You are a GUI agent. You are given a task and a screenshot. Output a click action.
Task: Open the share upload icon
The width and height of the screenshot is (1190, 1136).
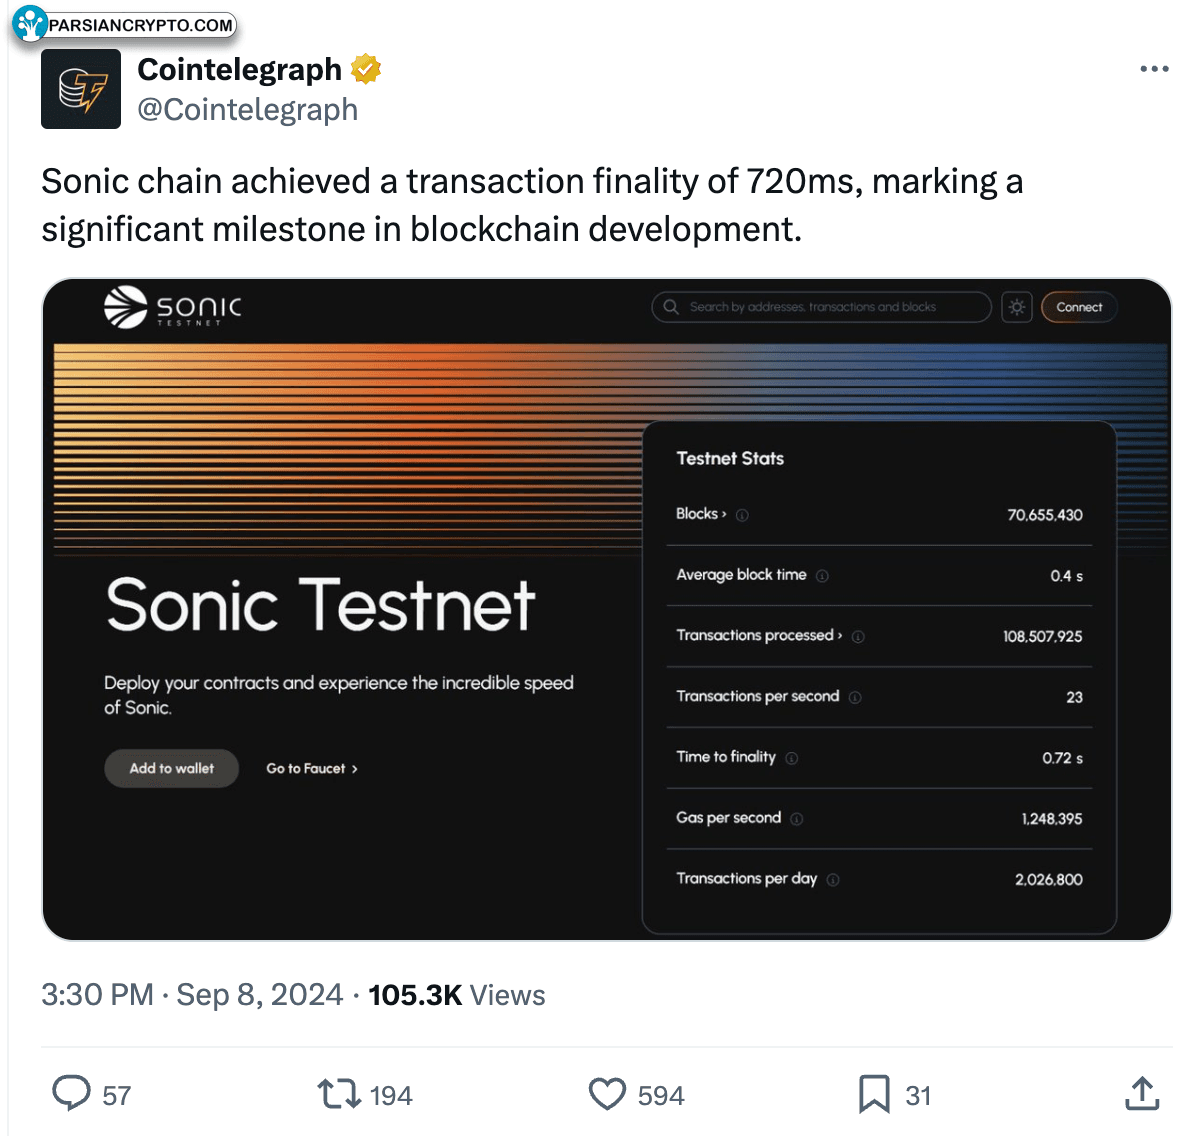click(x=1141, y=1093)
